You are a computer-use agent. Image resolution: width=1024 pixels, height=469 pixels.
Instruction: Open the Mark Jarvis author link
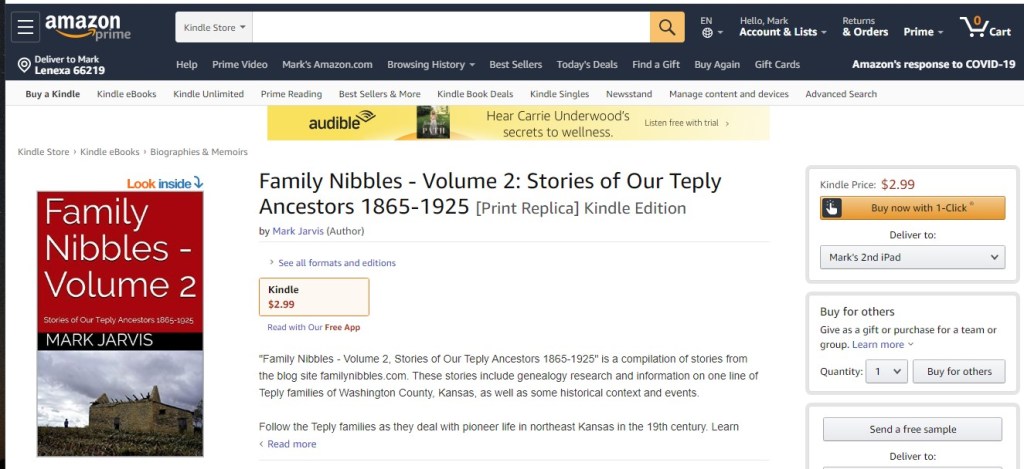[297, 231]
